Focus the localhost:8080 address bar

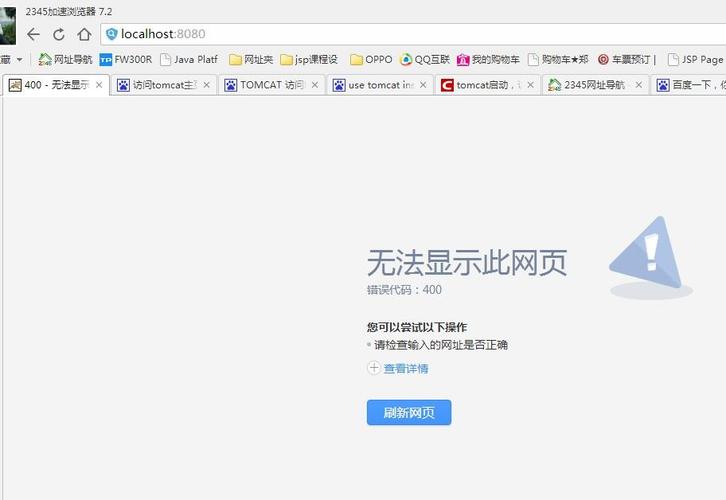[413, 34]
